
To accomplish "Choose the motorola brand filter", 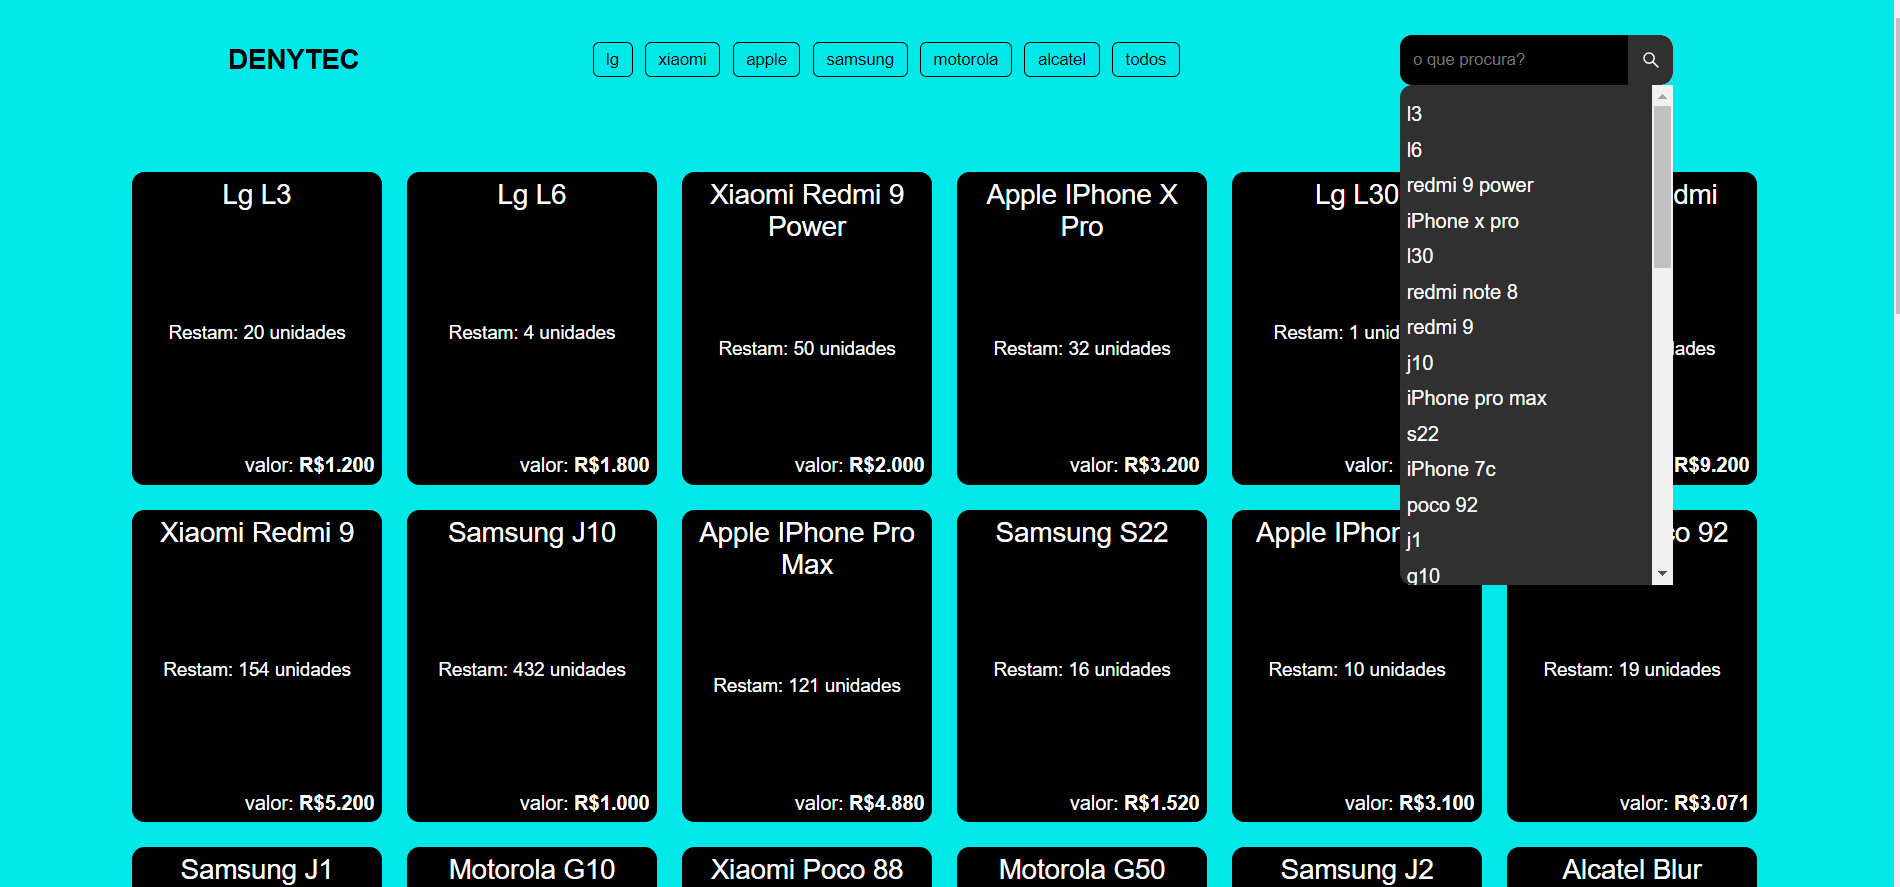I will [965, 60].
